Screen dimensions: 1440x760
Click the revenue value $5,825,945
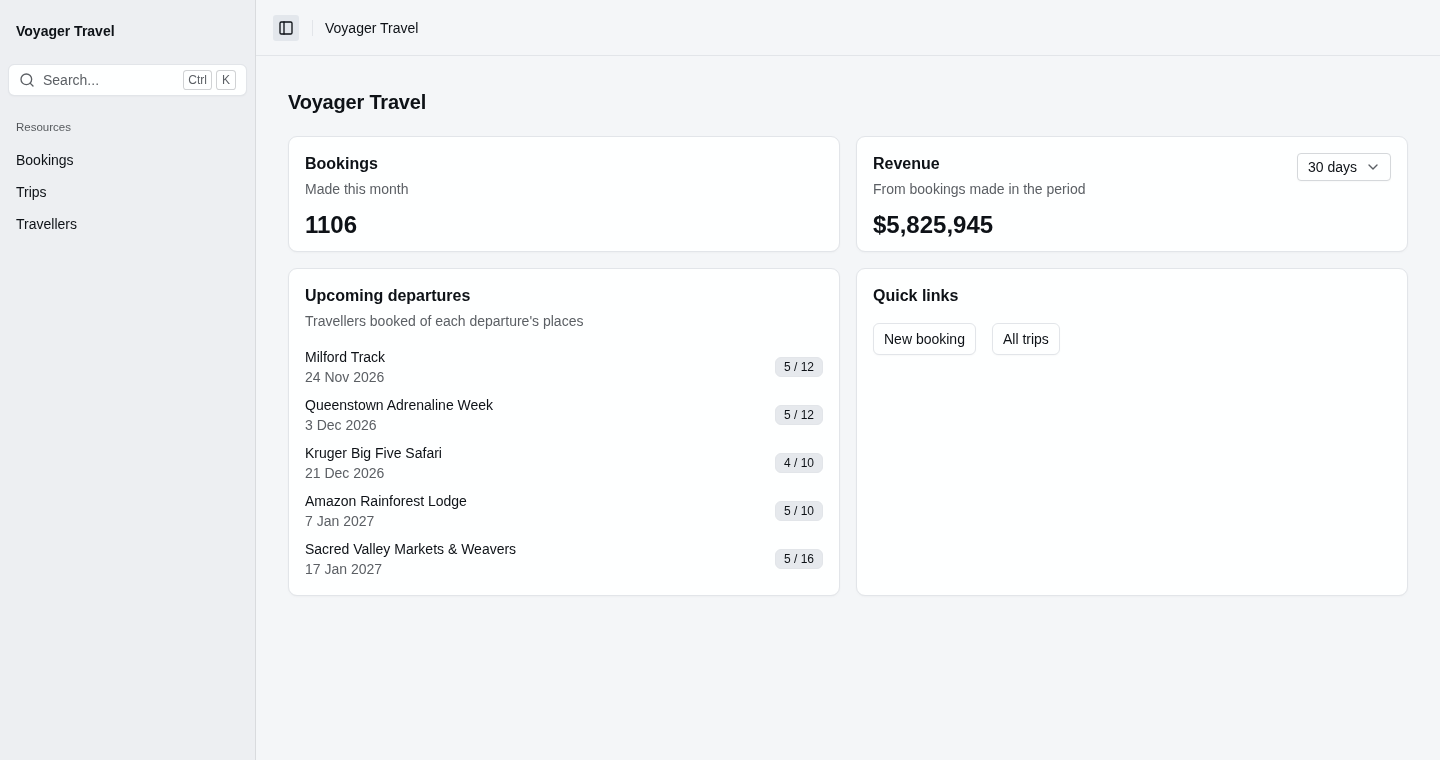point(933,225)
